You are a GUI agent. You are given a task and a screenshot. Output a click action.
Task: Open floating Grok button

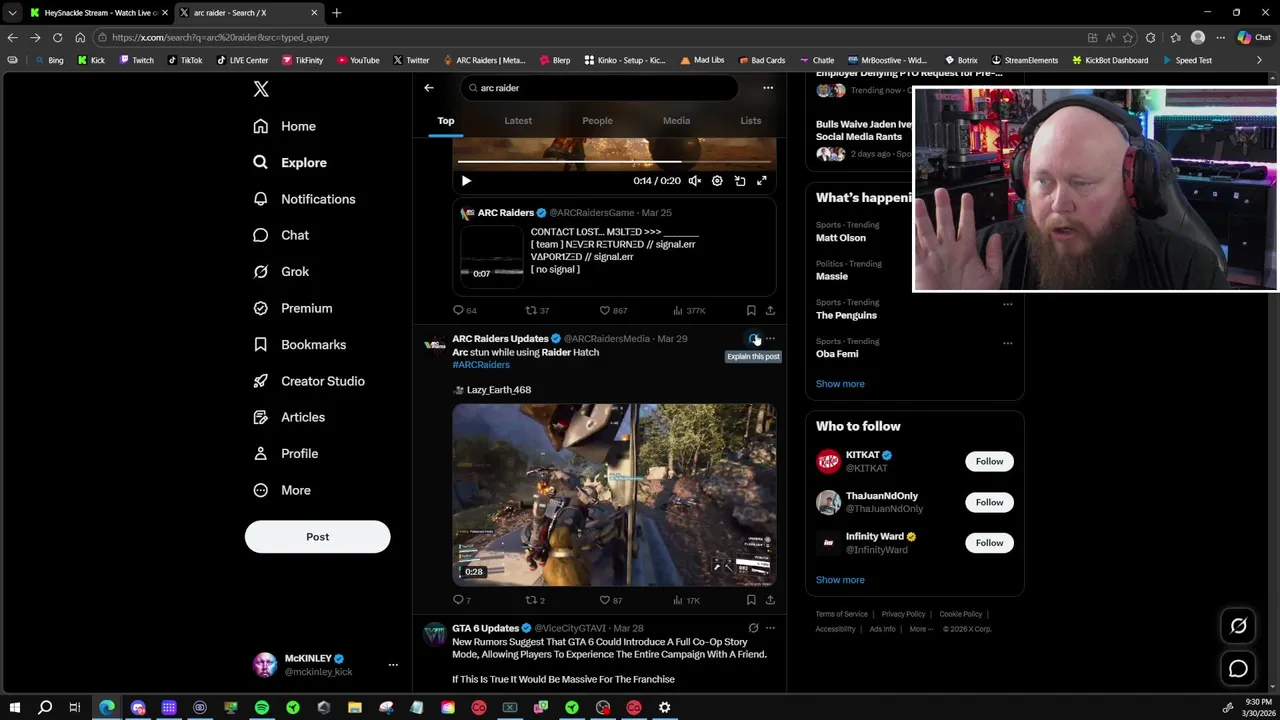pyautogui.click(x=1238, y=626)
